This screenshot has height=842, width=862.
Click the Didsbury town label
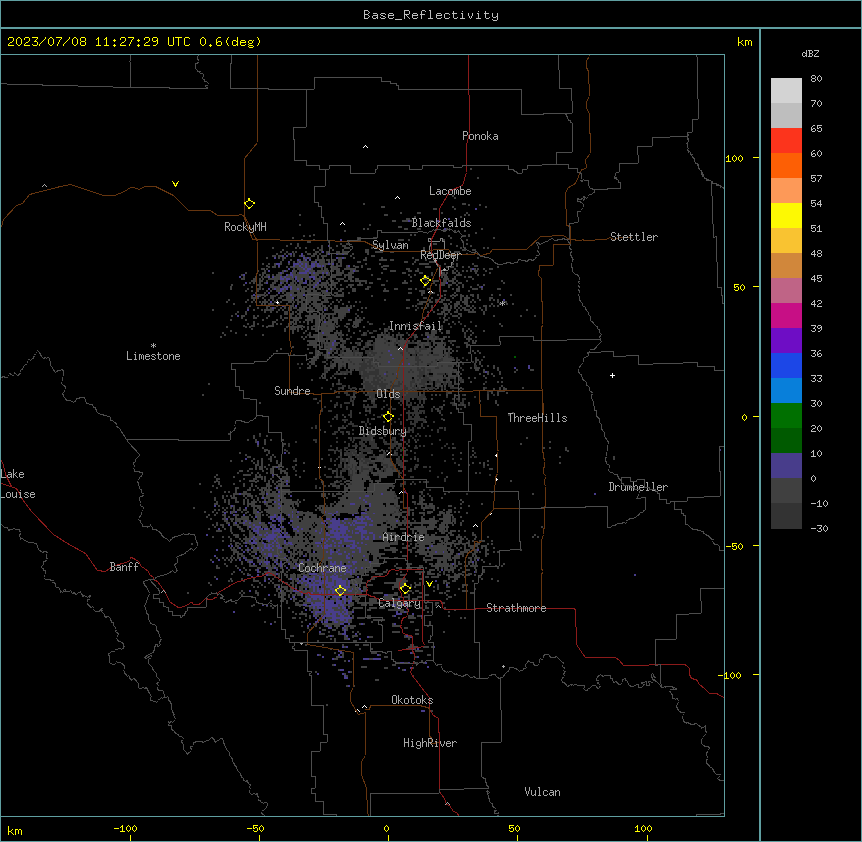pyautogui.click(x=383, y=431)
